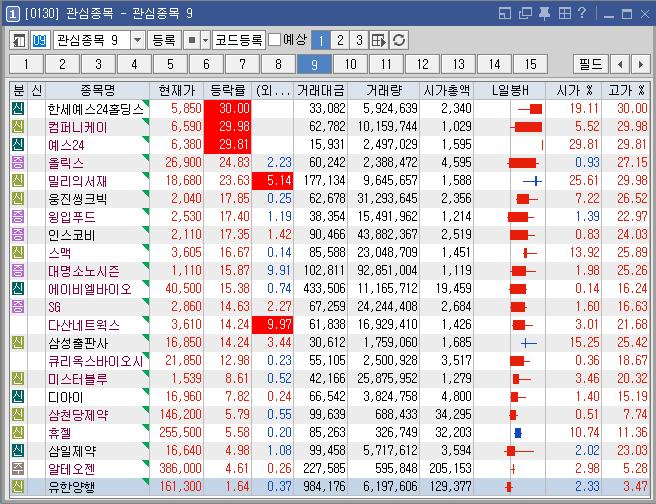Click the 코드등록 button

tap(238, 41)
